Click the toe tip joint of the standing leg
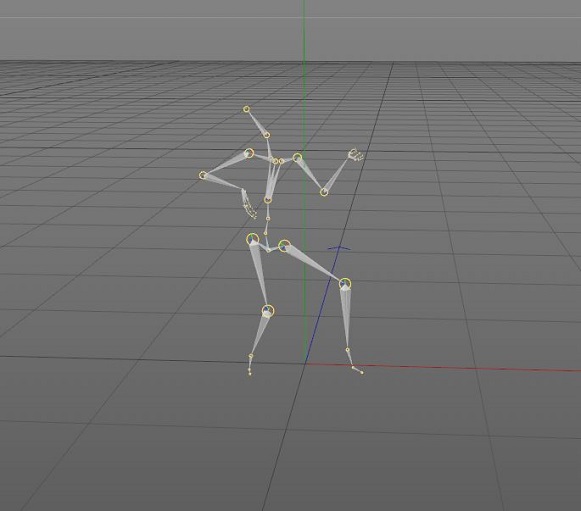The width and height of the screenshot is (581, 511). 250,374
